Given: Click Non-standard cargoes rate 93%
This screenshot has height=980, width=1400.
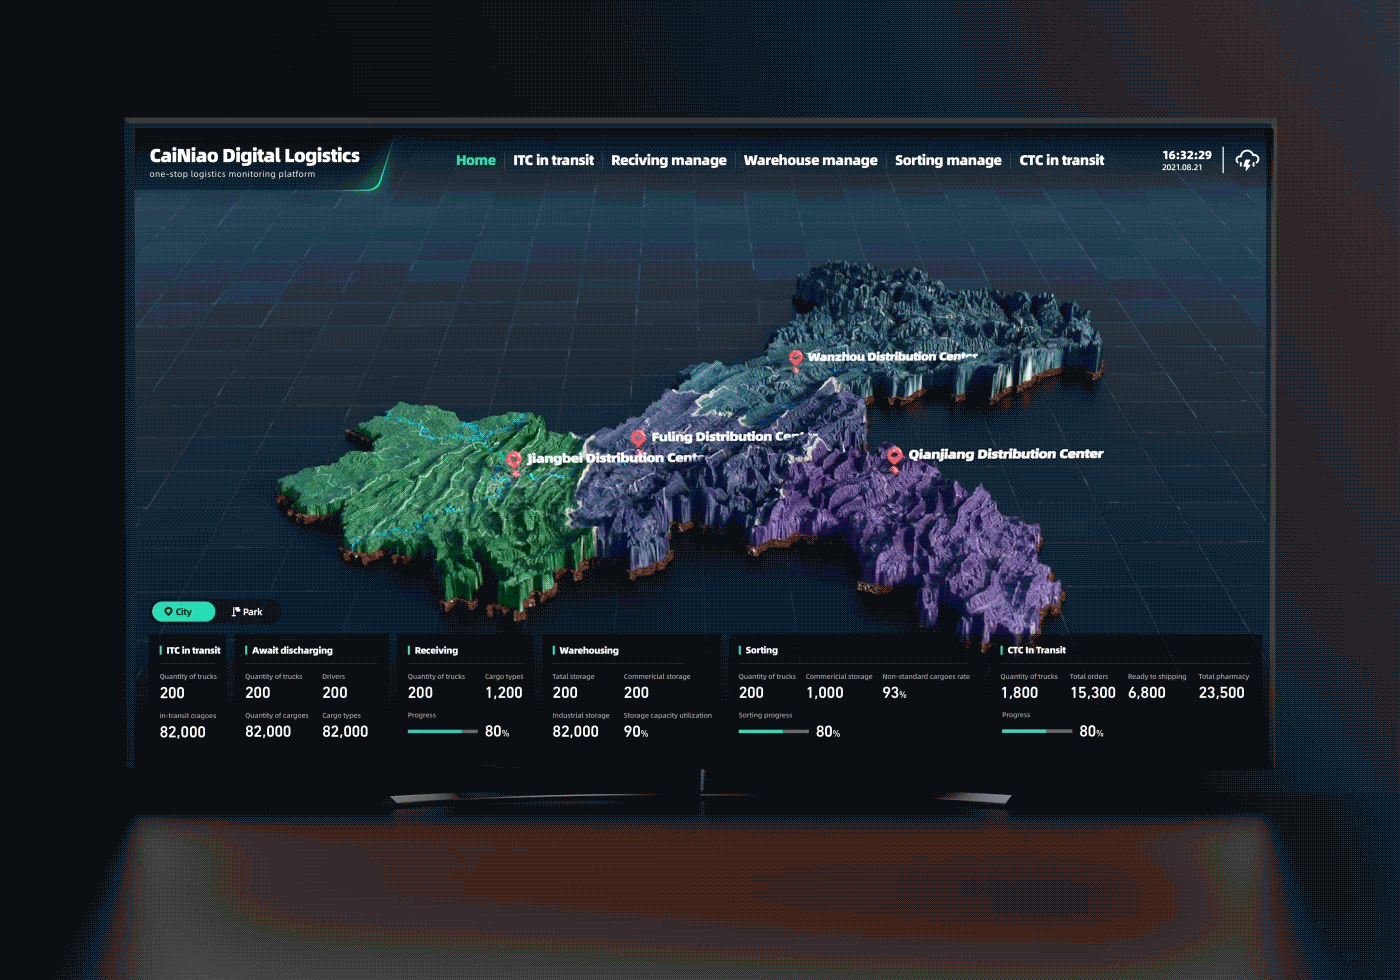Looking at the screenshot, I should (894, 693).
